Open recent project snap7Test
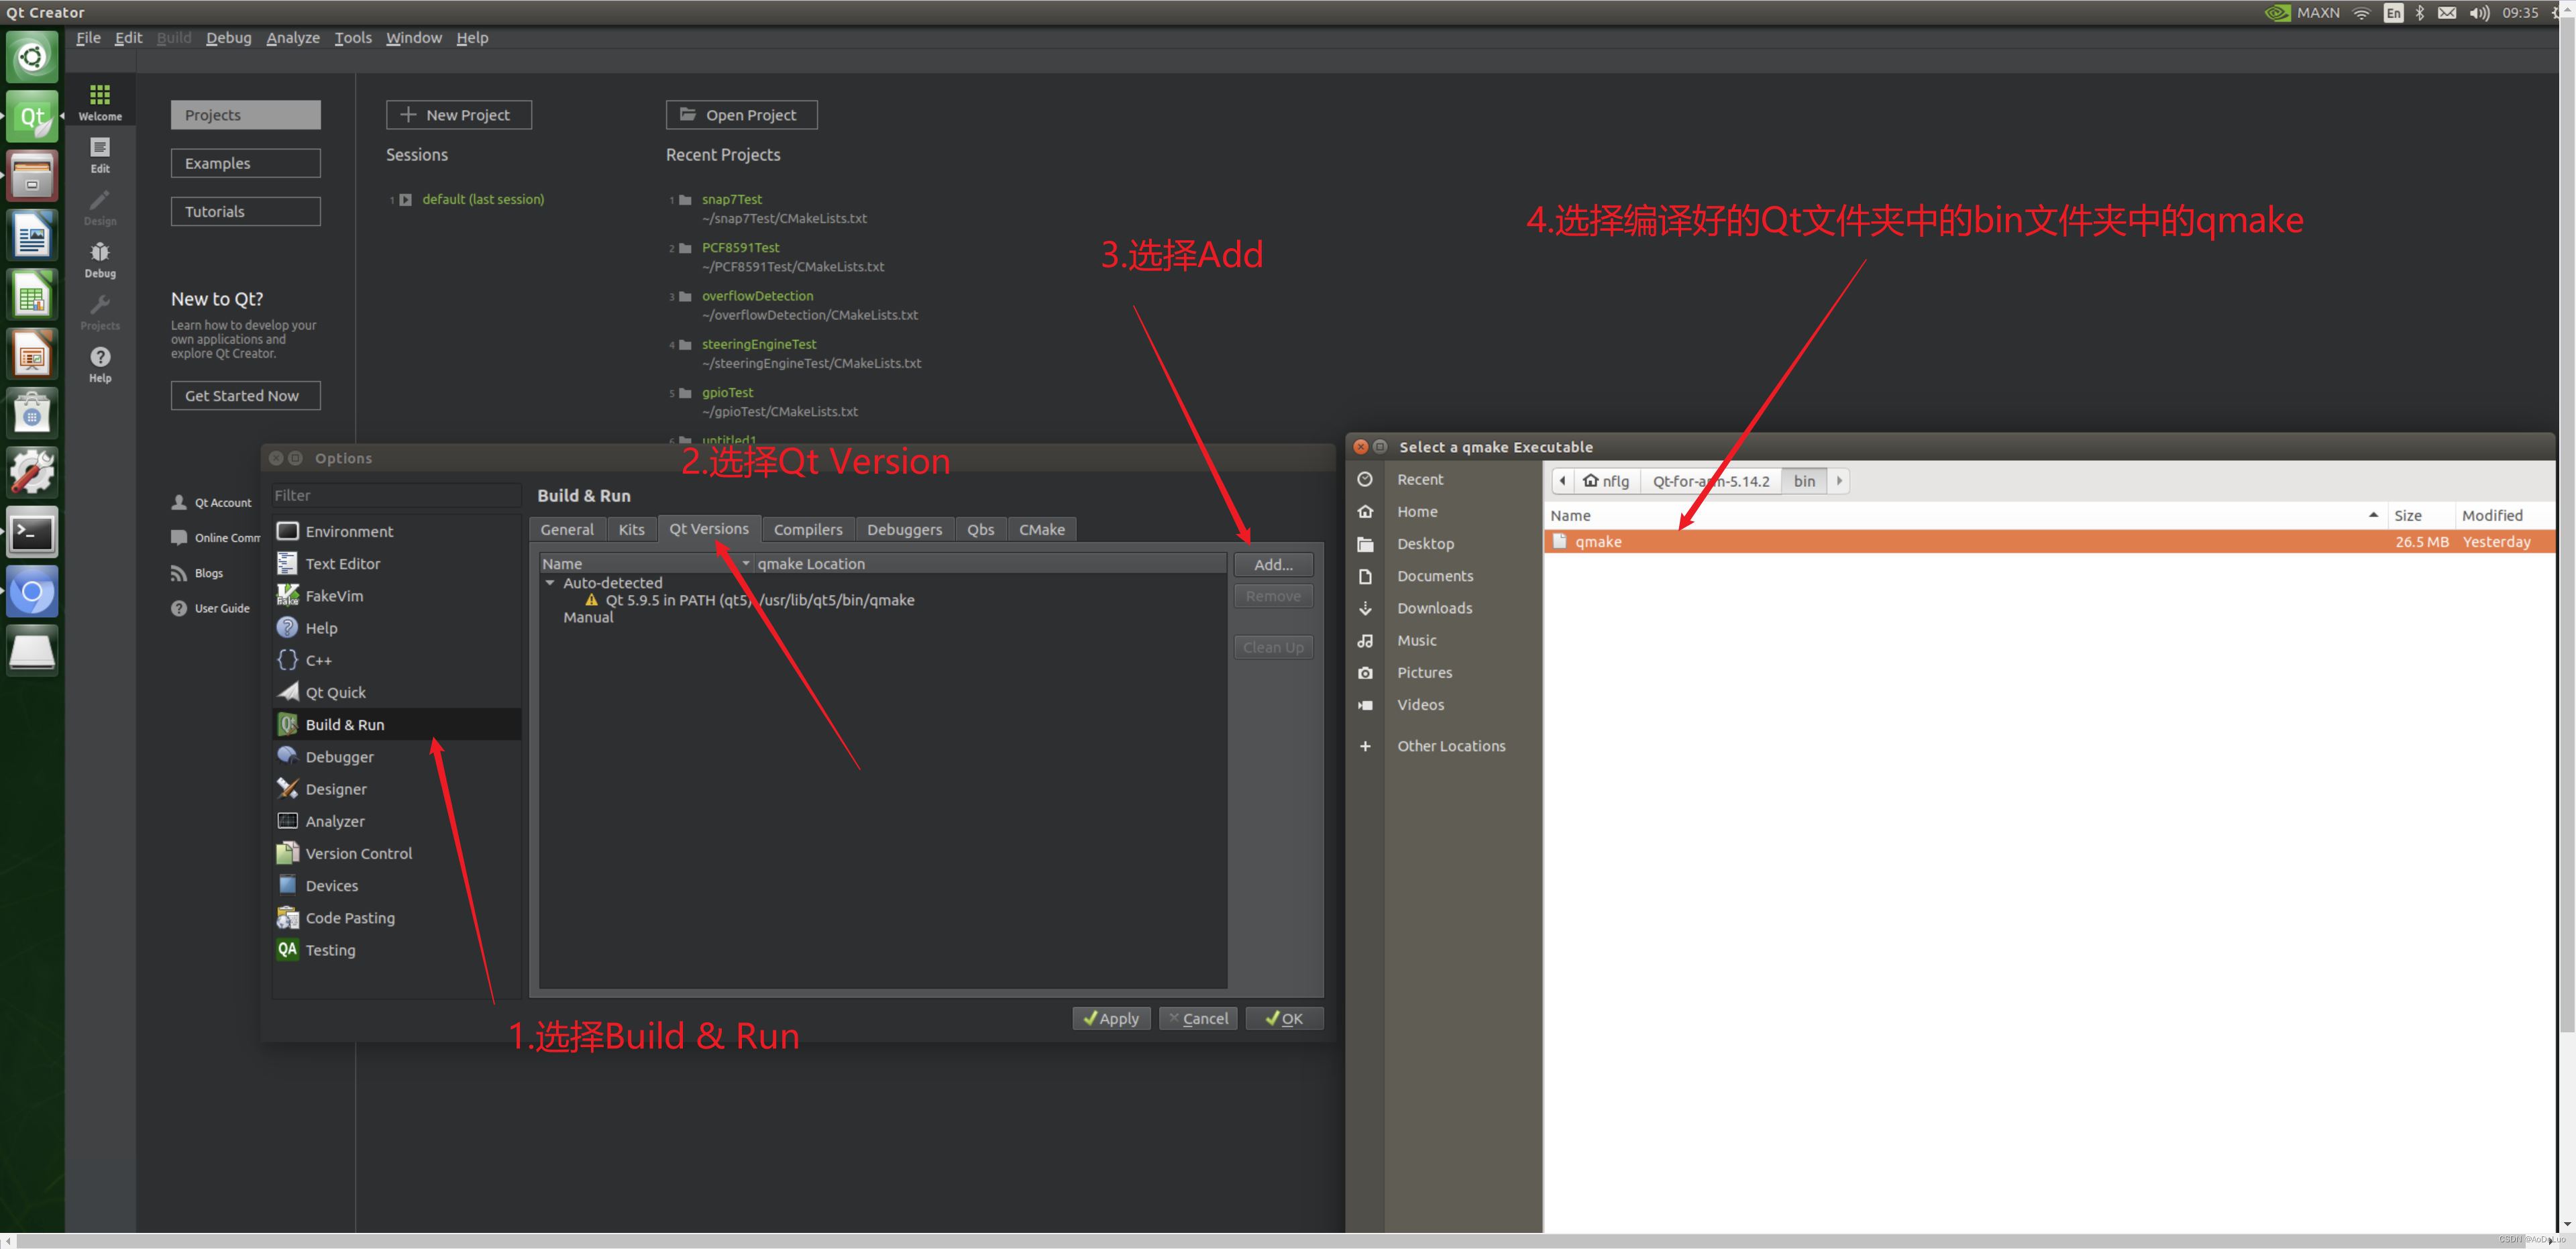 click(731, 199)
